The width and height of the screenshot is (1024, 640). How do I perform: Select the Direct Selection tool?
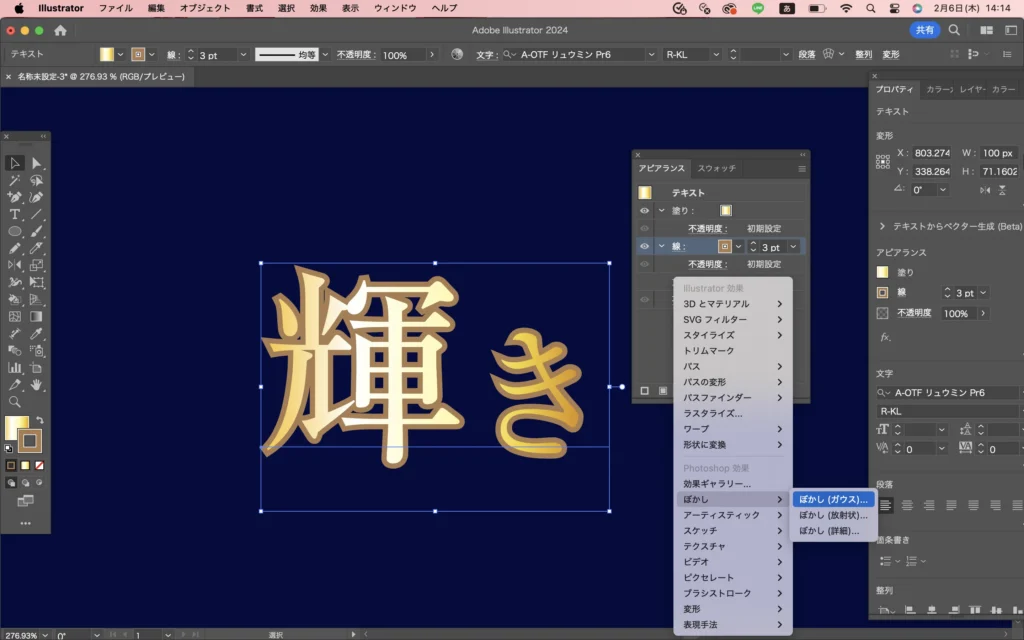point(37,163)
